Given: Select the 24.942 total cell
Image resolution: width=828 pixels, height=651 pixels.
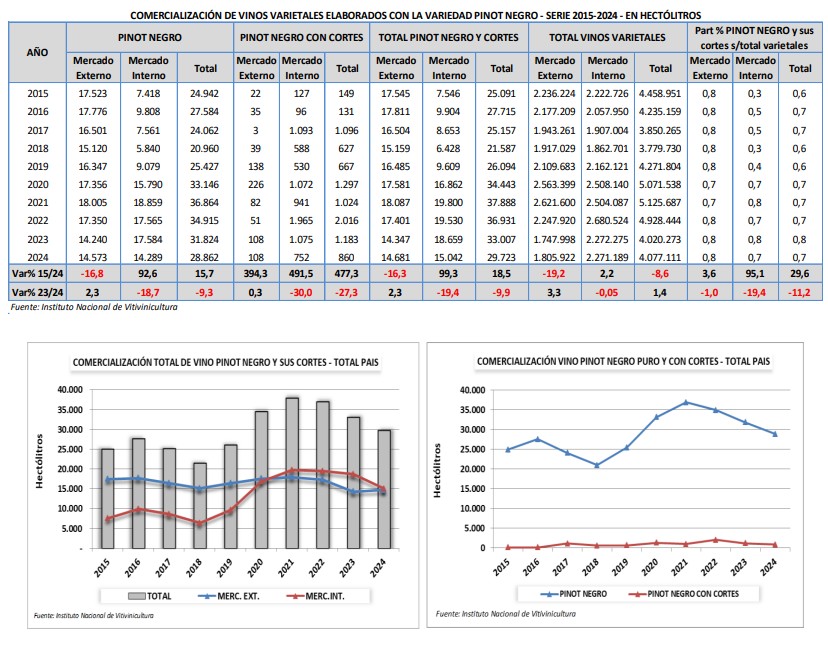Looking at the screenshot, I should pos(204,93).
